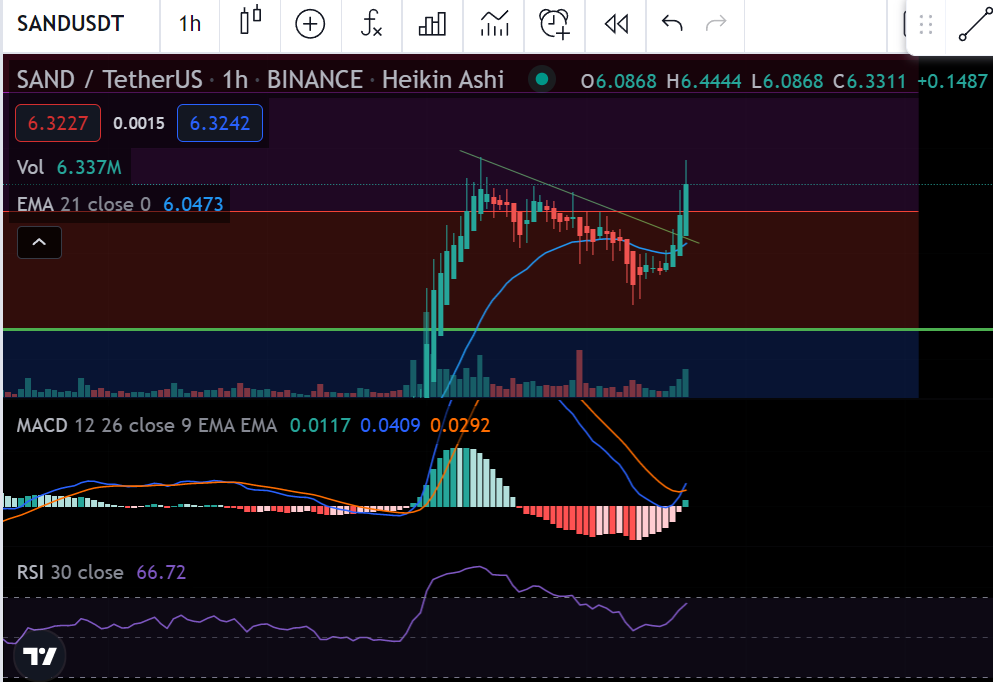Click the red sell price 6.3227
The height and width of the screenshot is (682, 993).
pyautogui.click(x=58, y=123)
